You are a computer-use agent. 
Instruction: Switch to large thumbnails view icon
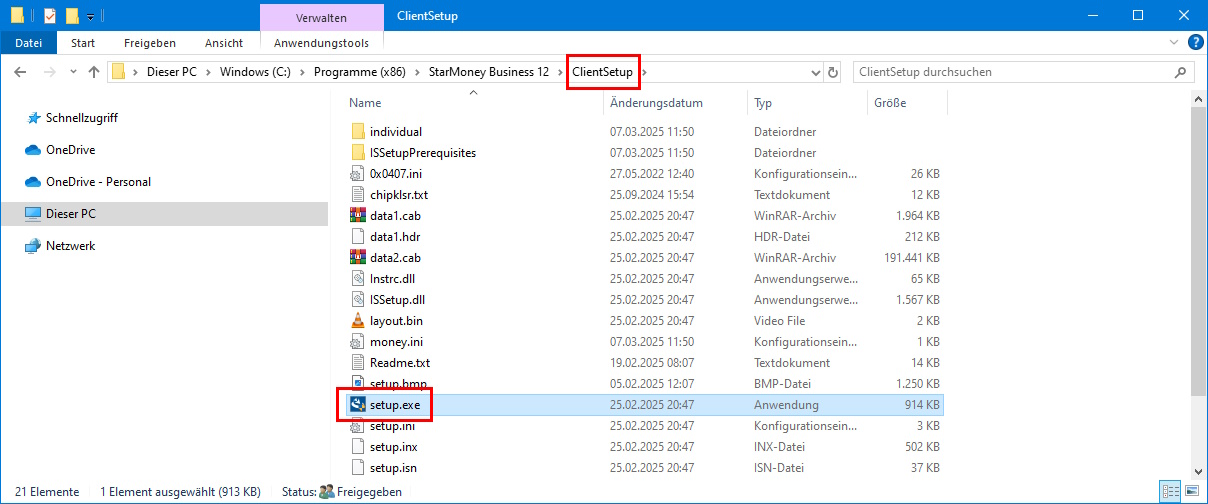pyautogui.click(x=1191, y=492)
